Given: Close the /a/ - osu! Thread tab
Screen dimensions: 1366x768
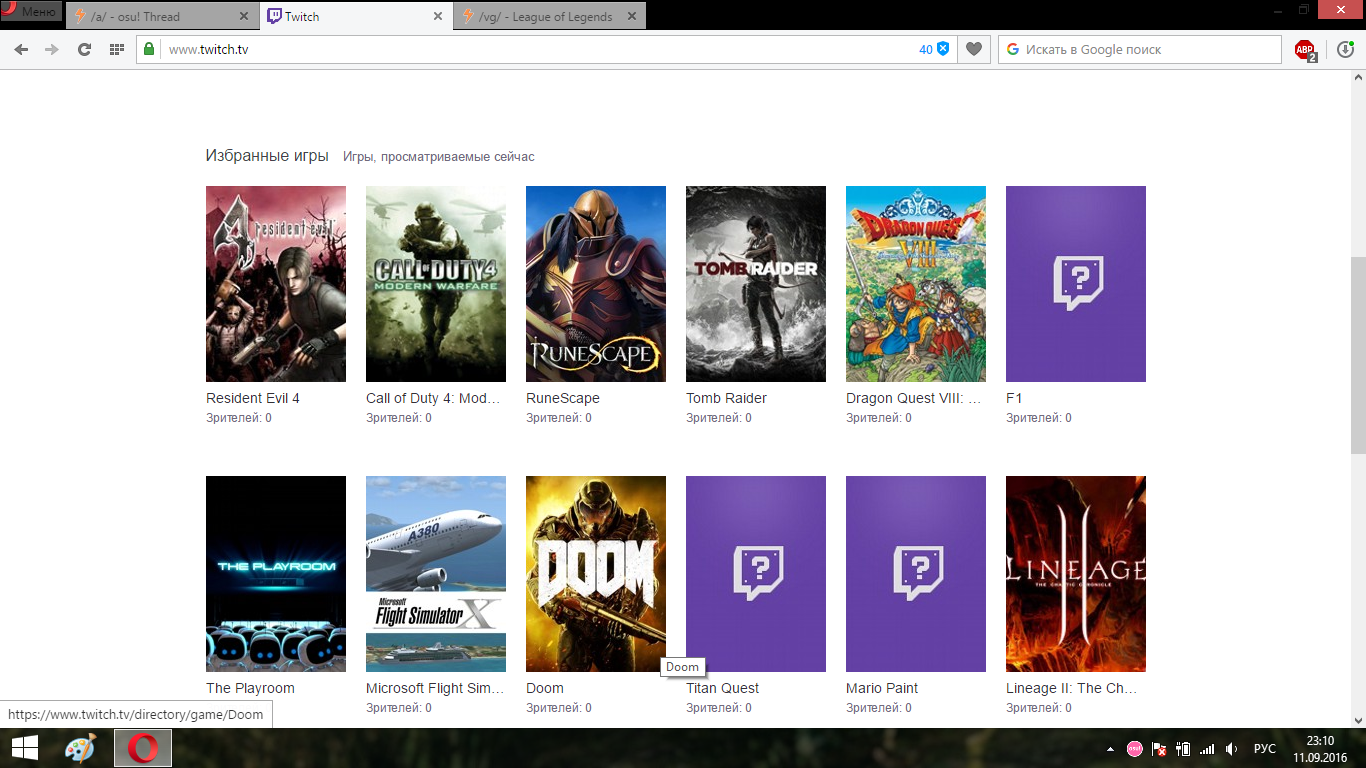Looking at the screenshot, I should tap(243, 17).
